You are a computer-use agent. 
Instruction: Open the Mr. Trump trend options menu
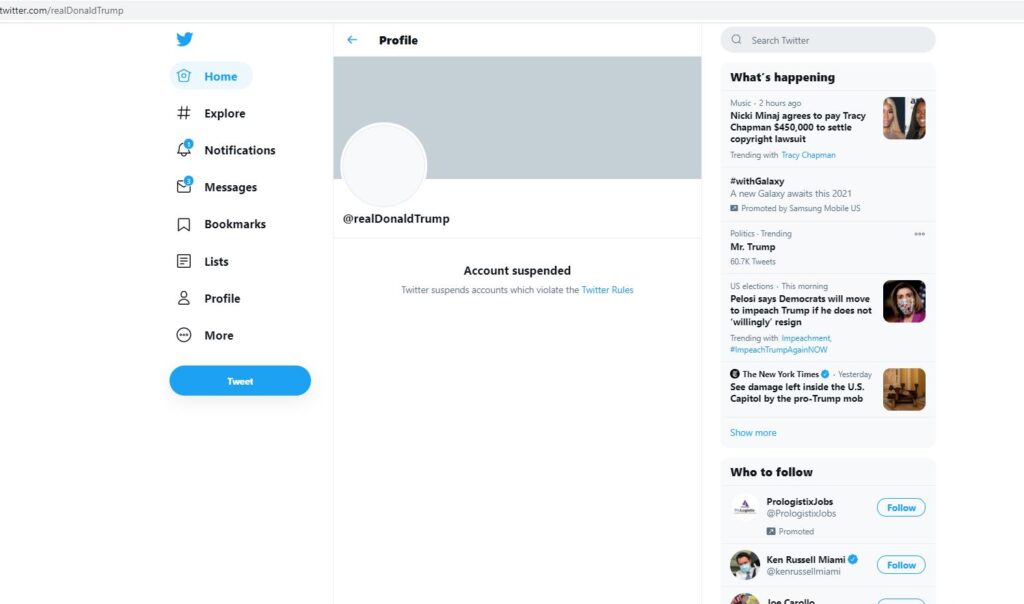pyautogui.click(x=920, y=234)
